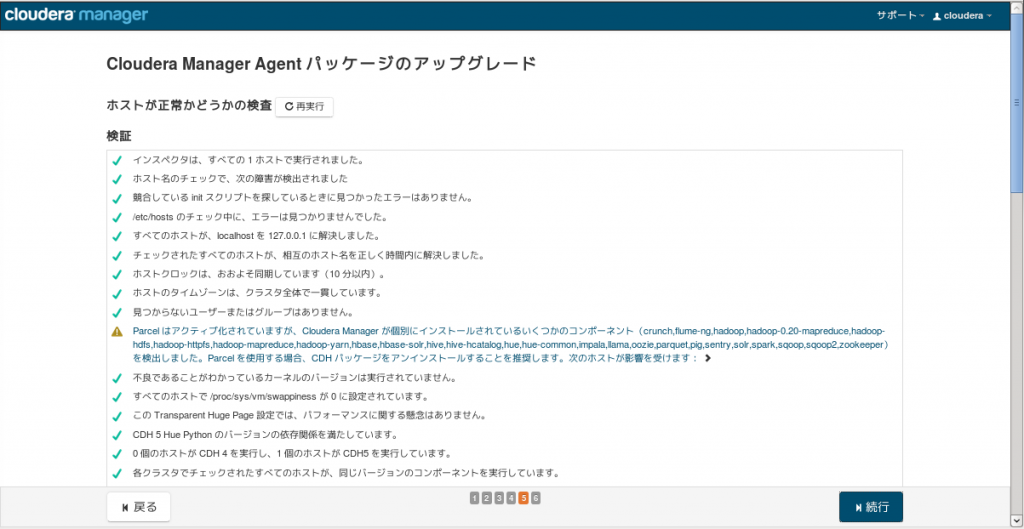1024x529 pixels.
Task: Click the 再実行 rerun button
Action: point(304,106)
